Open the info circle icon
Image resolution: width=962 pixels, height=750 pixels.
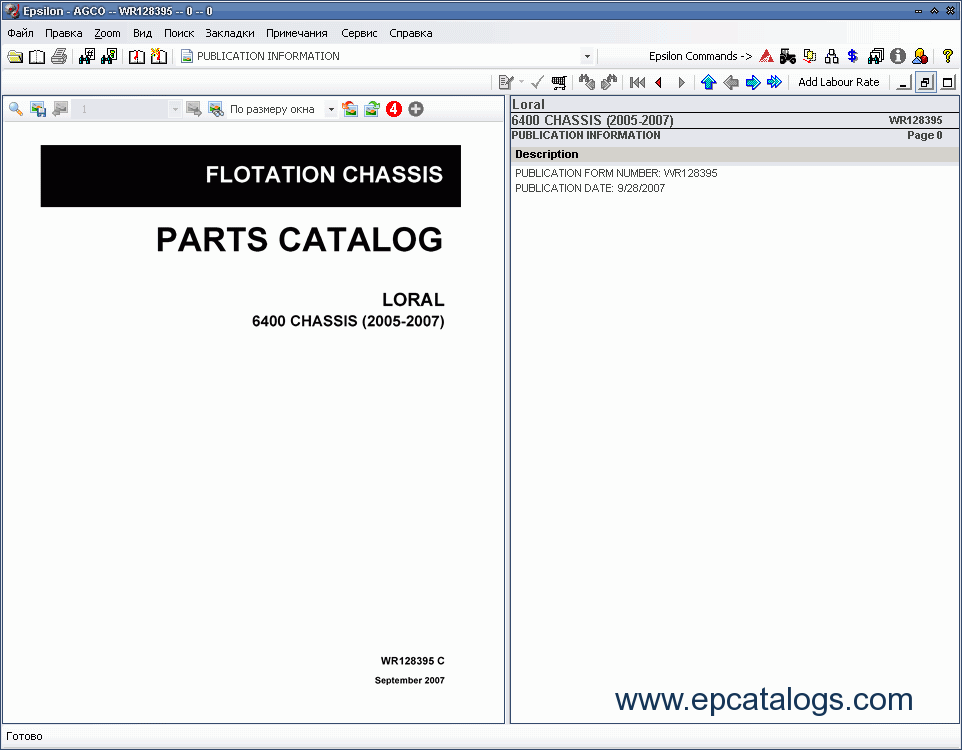[x=898, y=56]
